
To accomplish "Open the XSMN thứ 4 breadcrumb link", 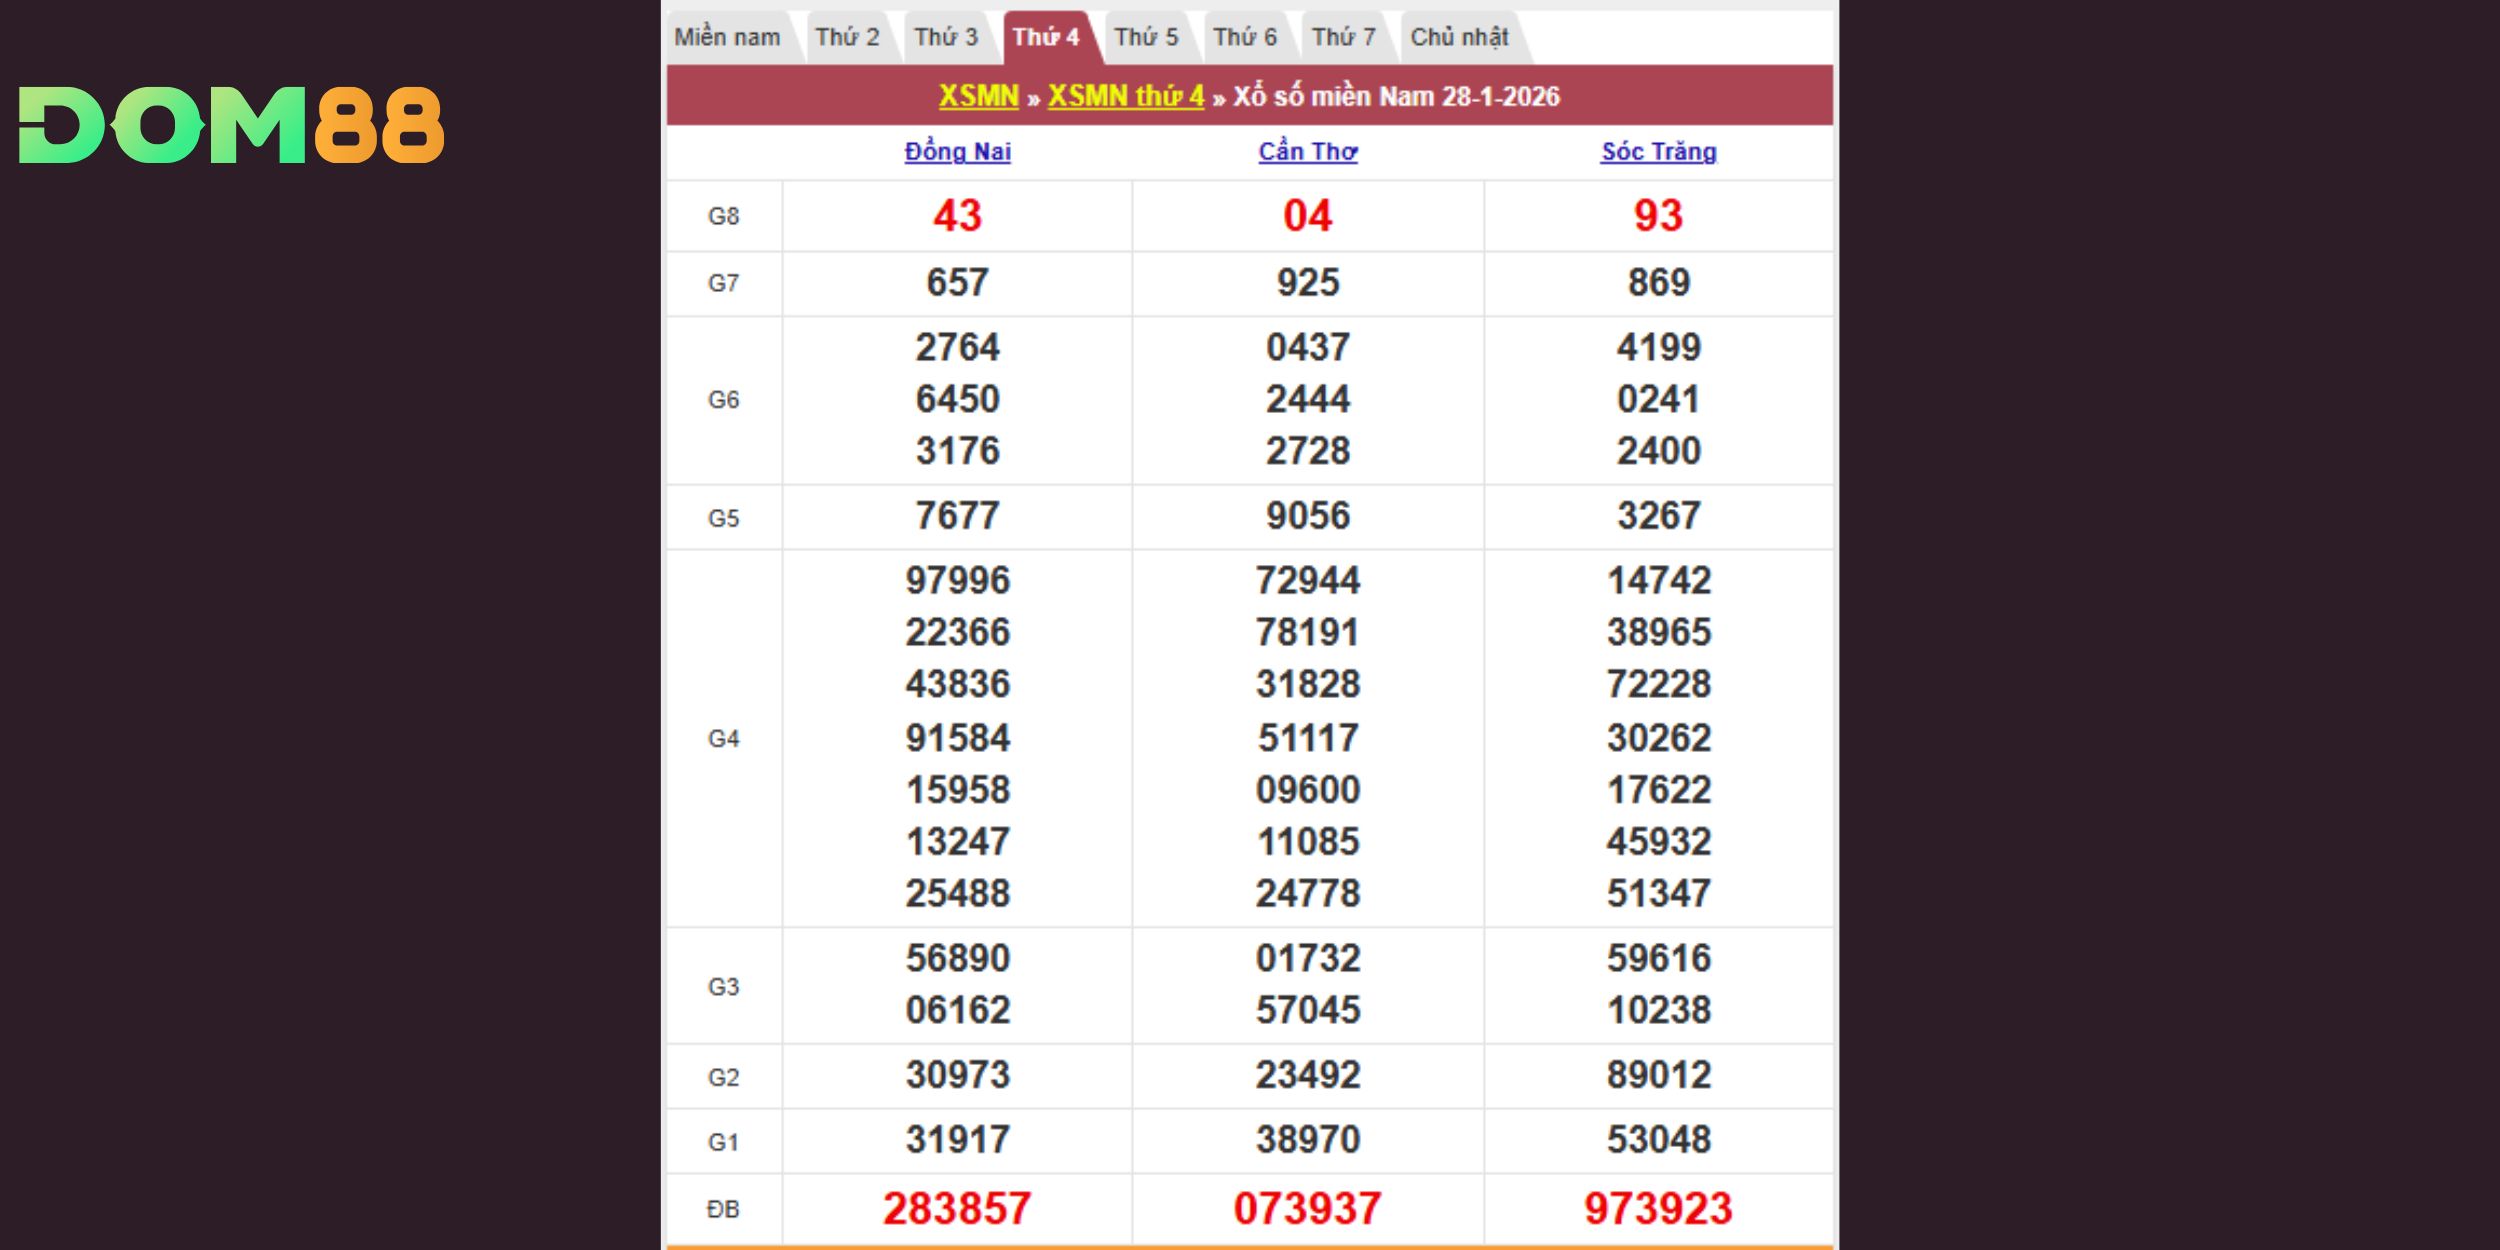I will tap(1126, 96).
